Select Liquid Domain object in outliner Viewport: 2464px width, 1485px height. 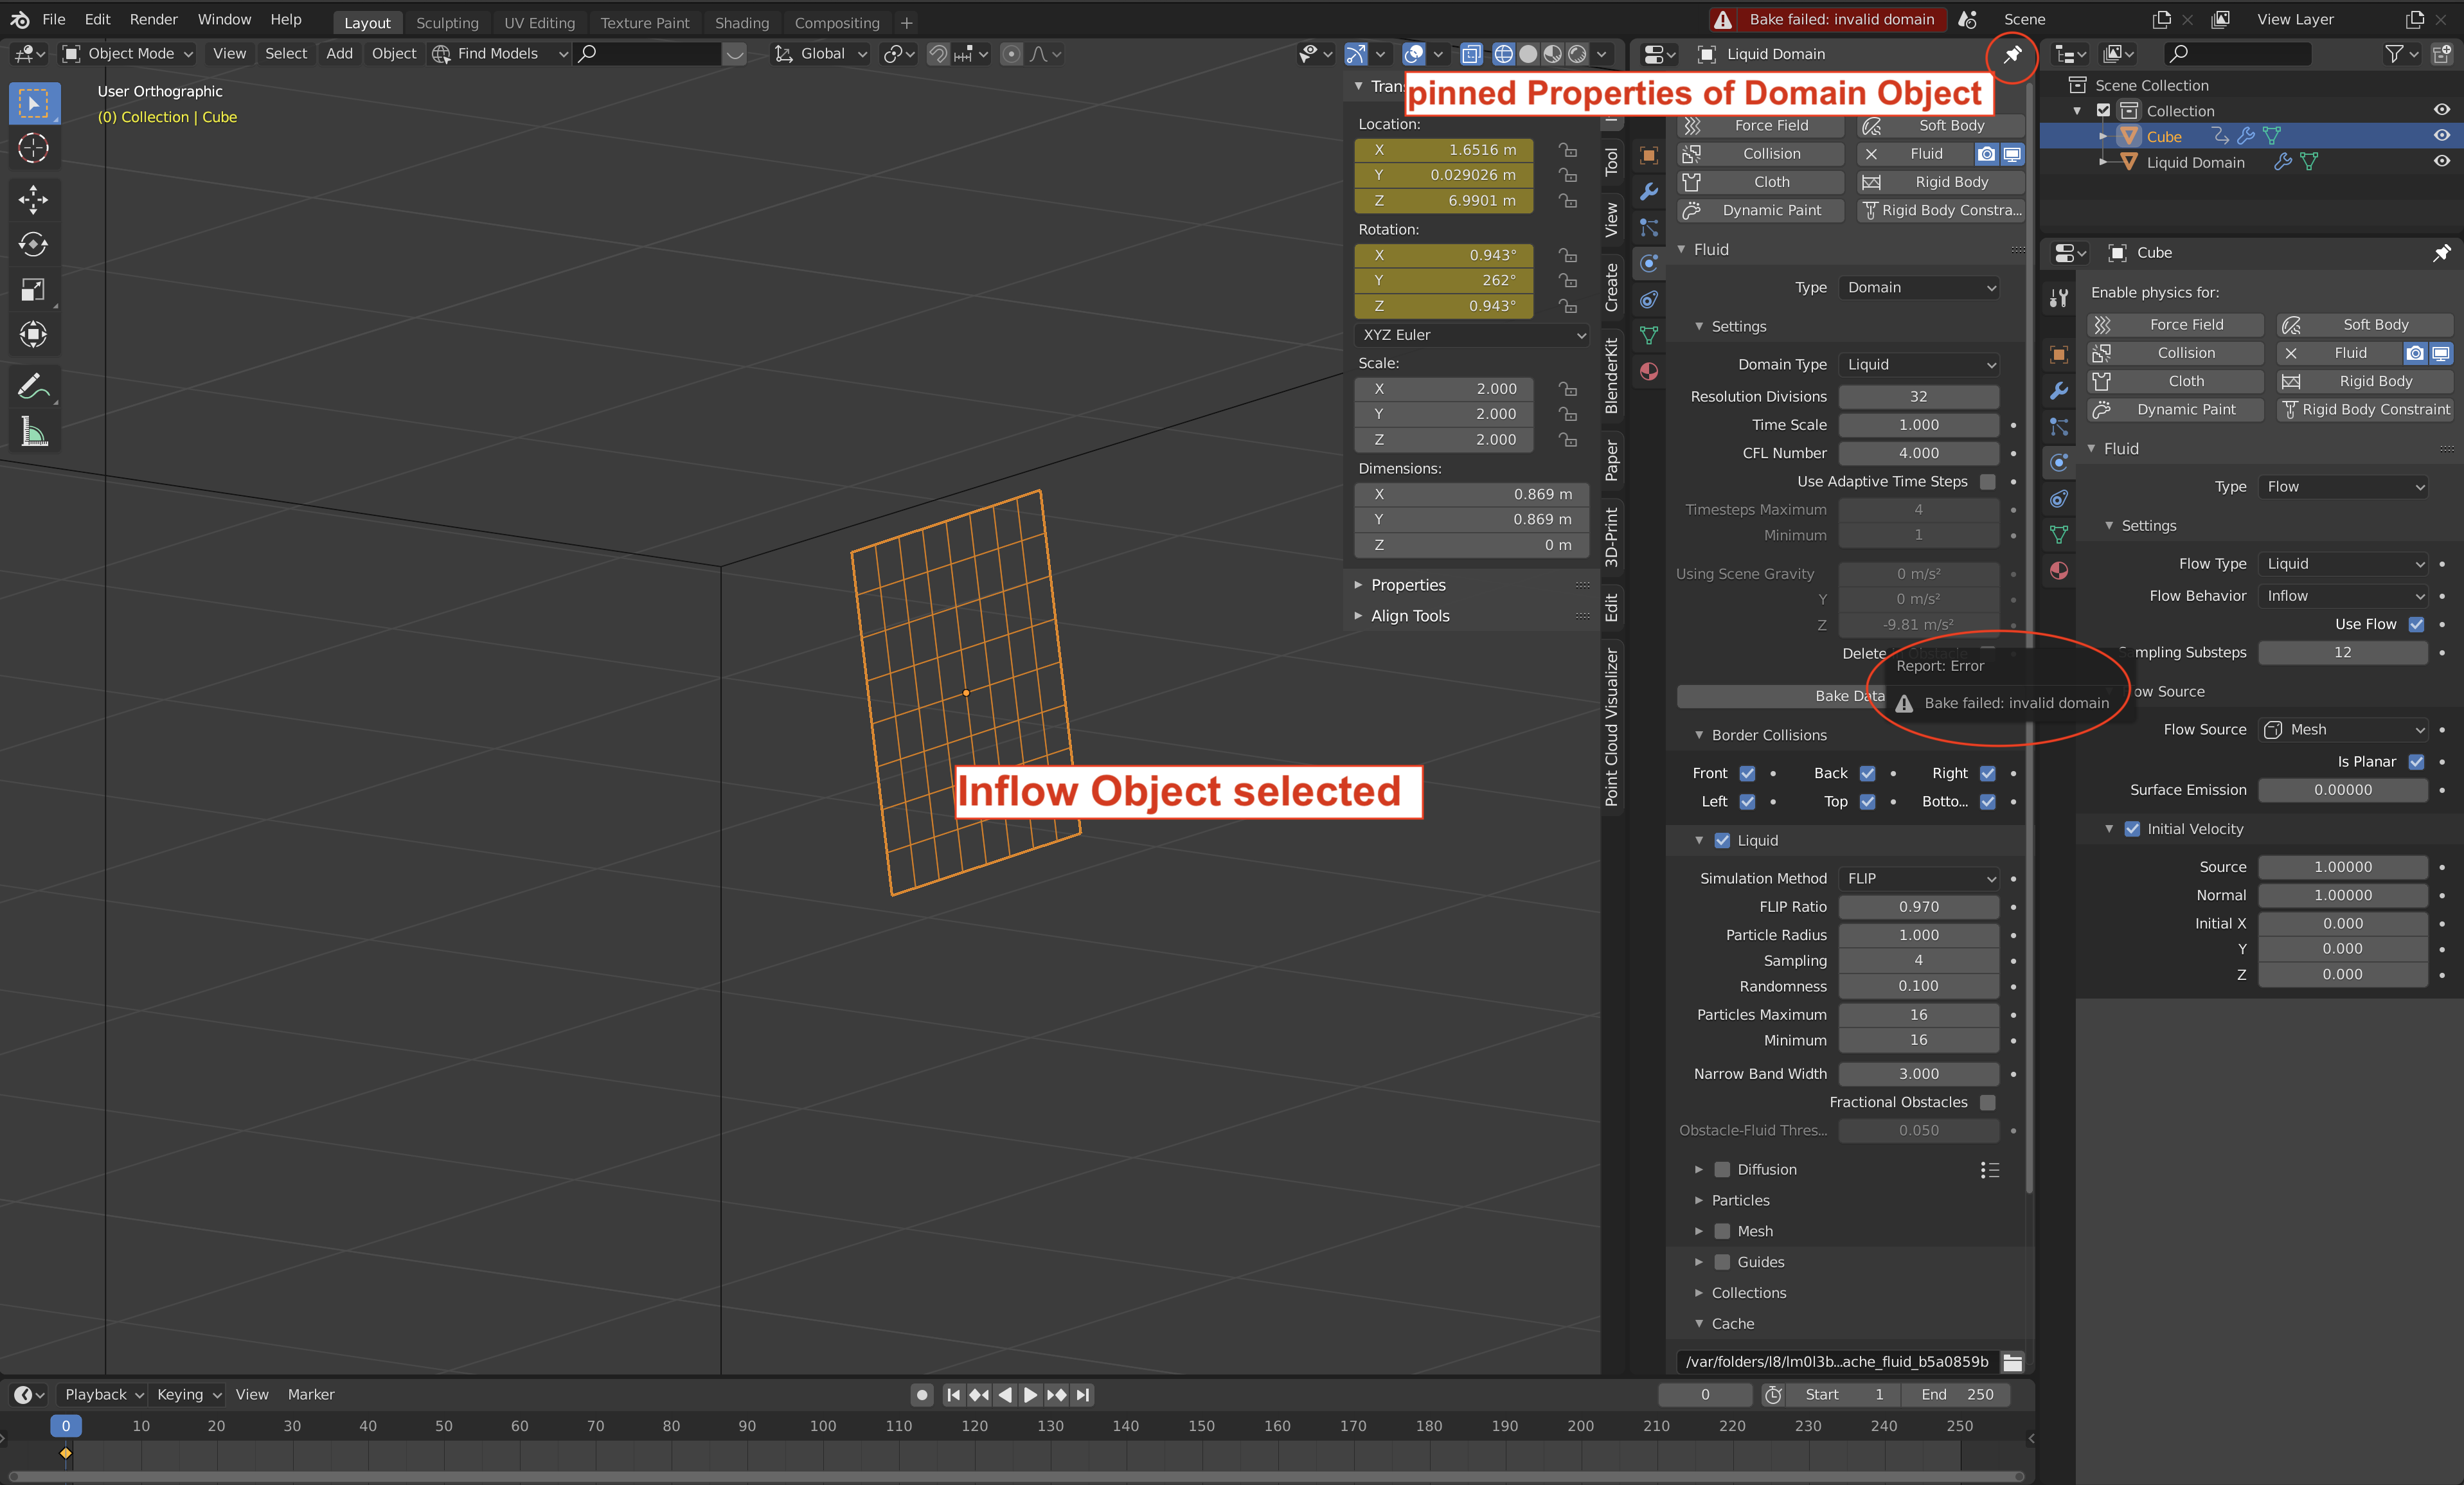pos(2196,162)
